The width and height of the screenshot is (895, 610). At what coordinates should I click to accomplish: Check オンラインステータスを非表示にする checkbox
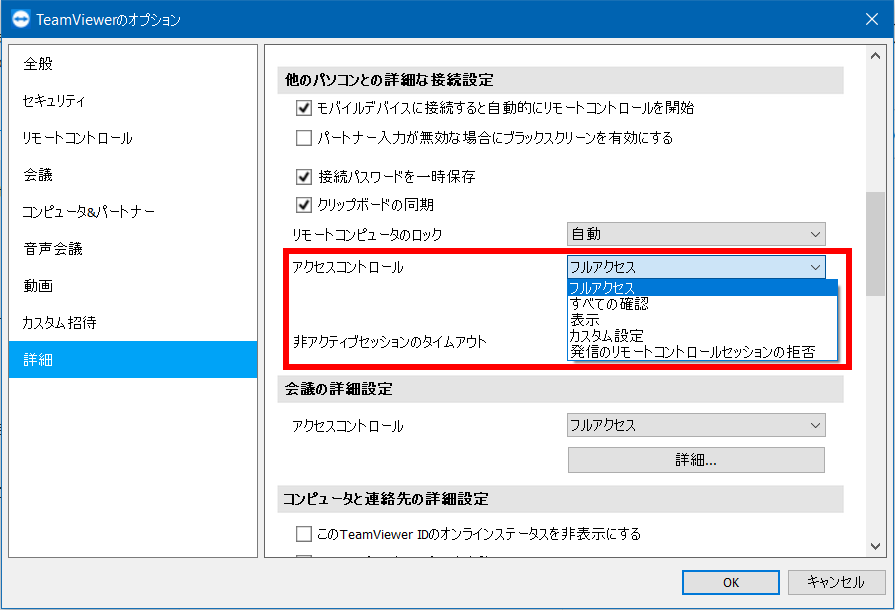[304, 534]
